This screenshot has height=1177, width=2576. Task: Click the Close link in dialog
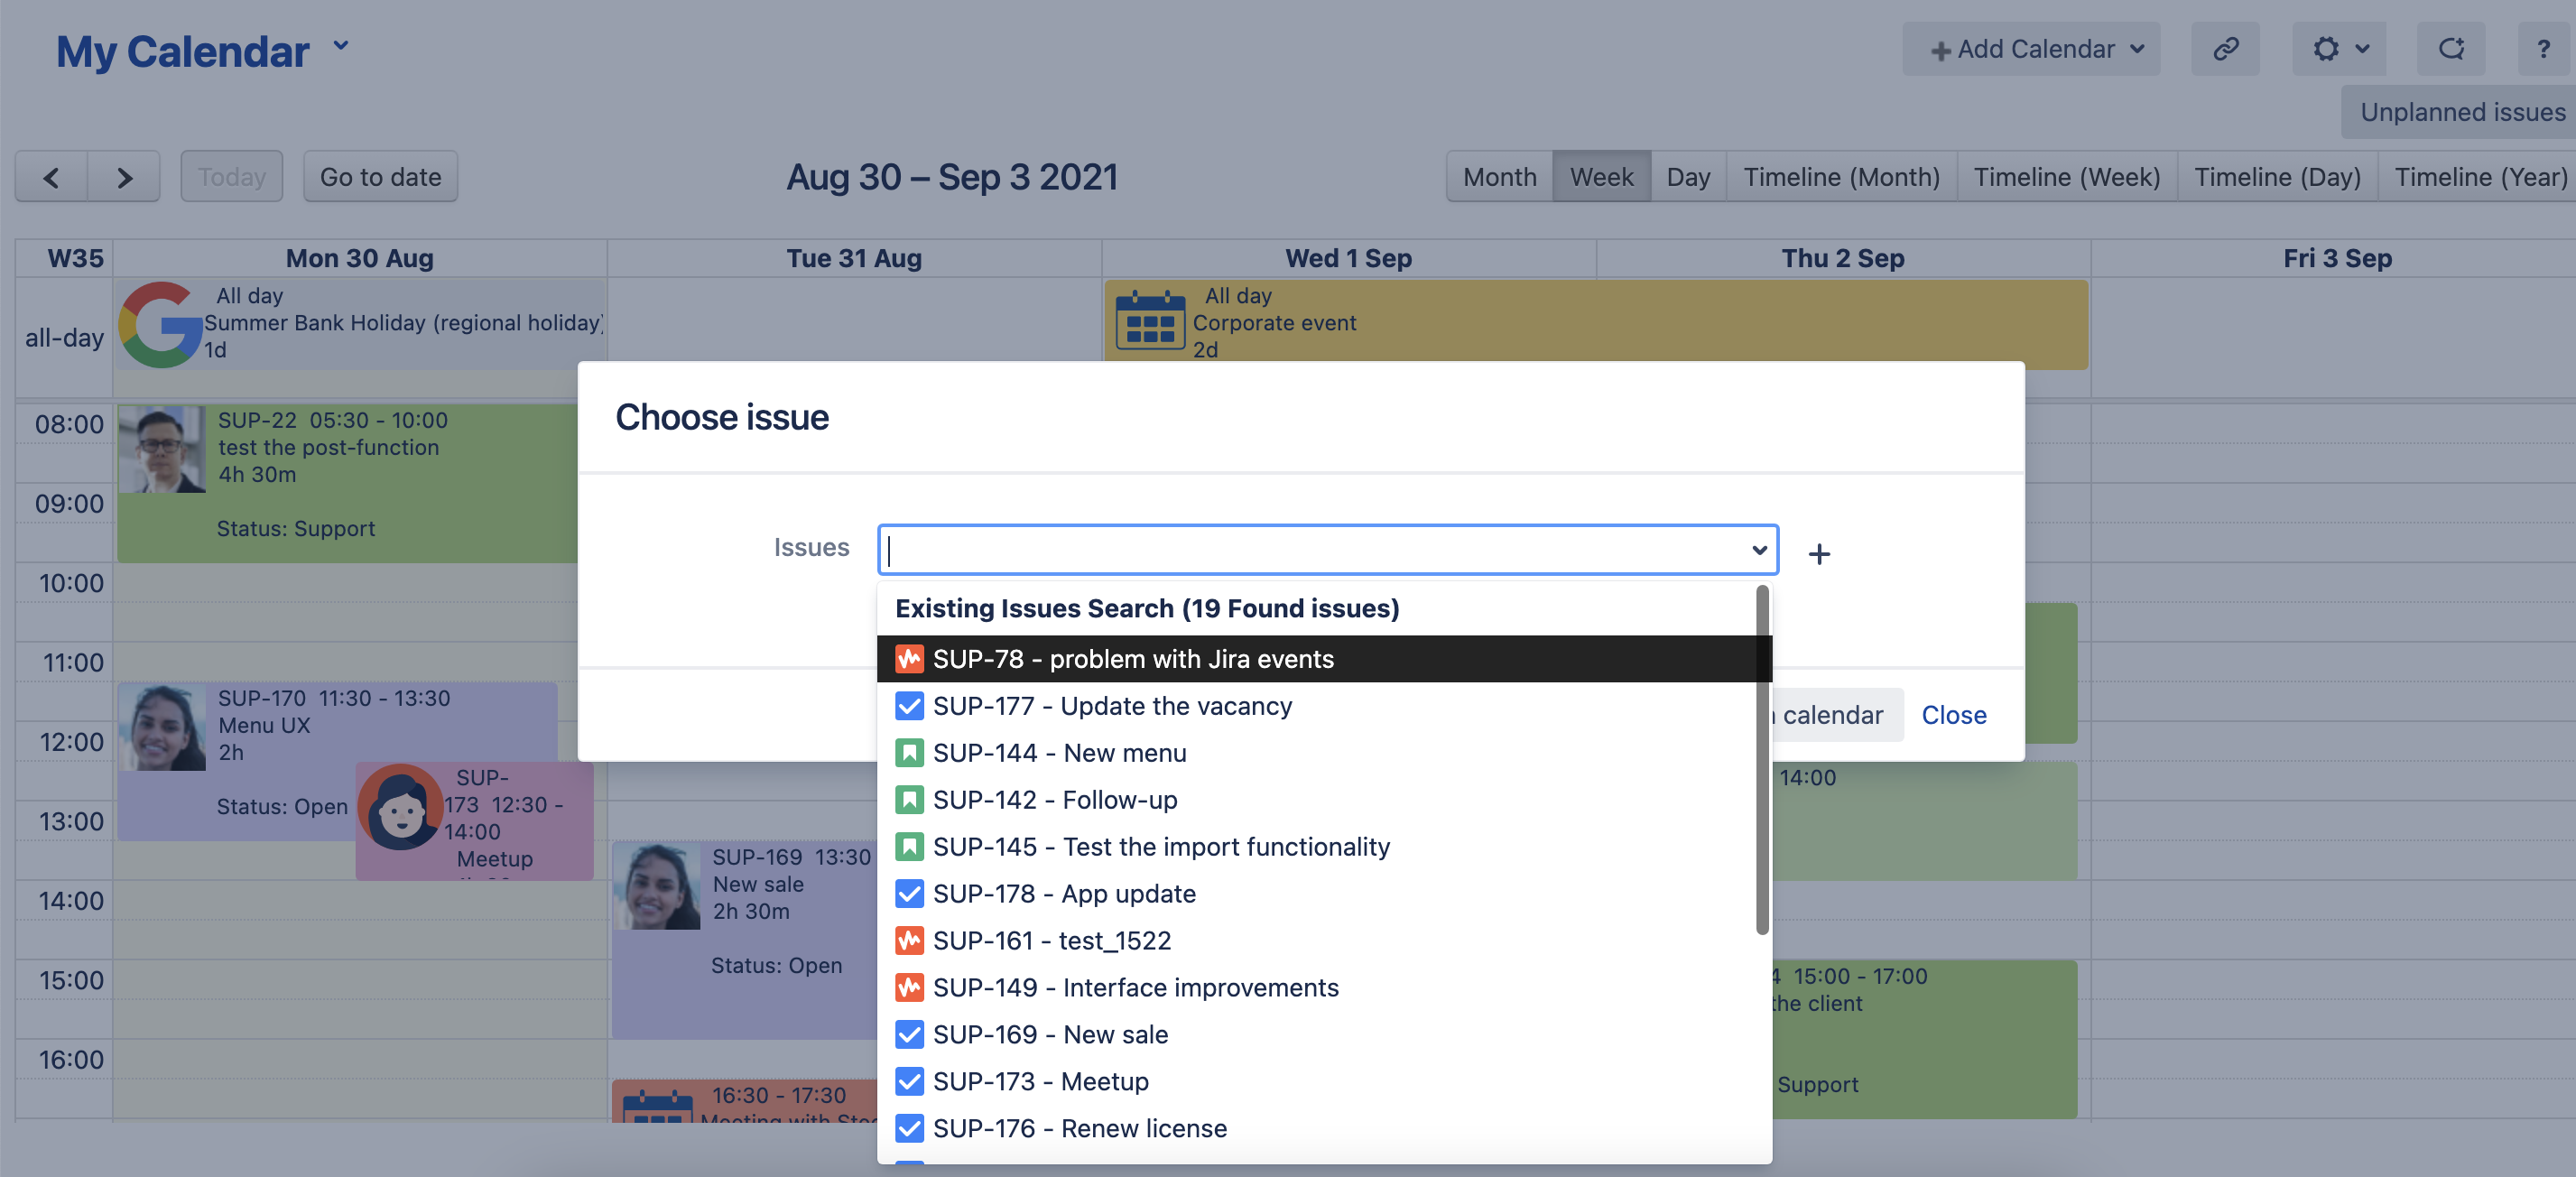1953,715
